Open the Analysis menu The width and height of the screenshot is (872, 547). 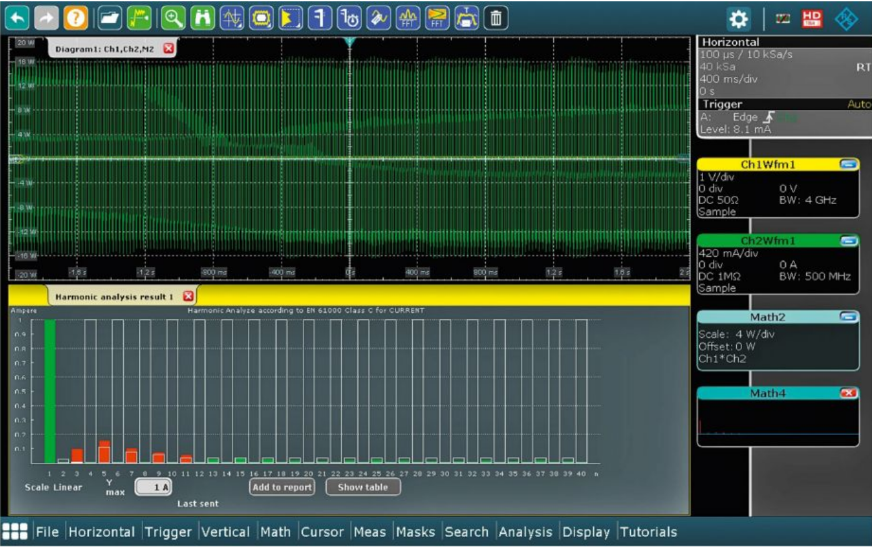coord(525,532)
